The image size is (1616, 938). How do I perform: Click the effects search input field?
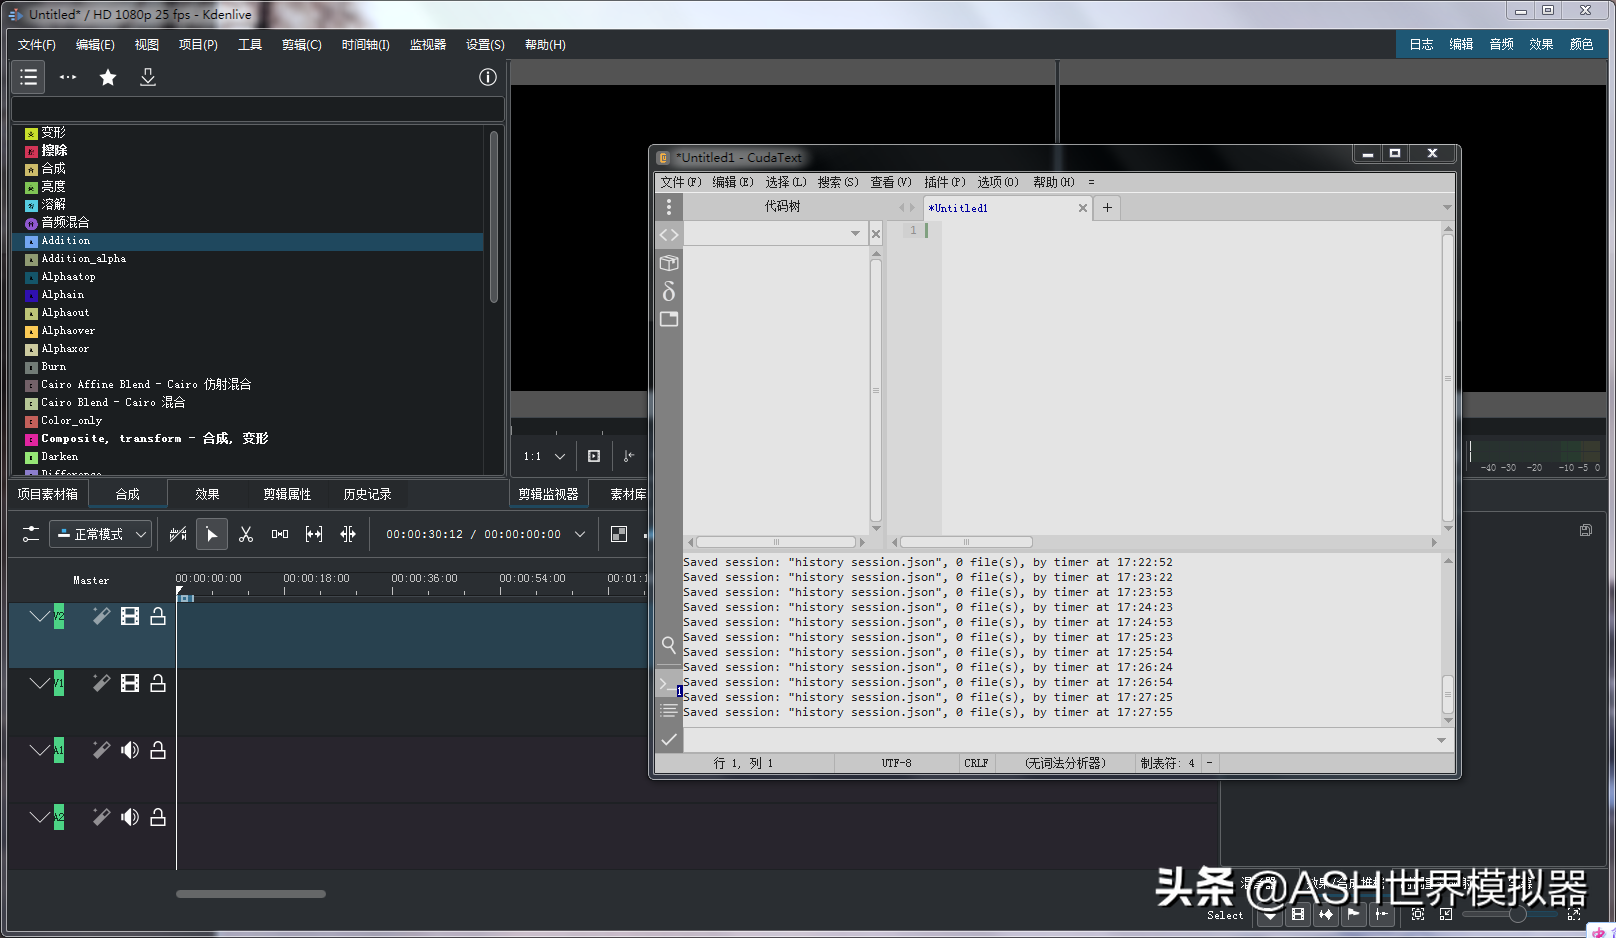pyautogui.click(x=257, y=109)
